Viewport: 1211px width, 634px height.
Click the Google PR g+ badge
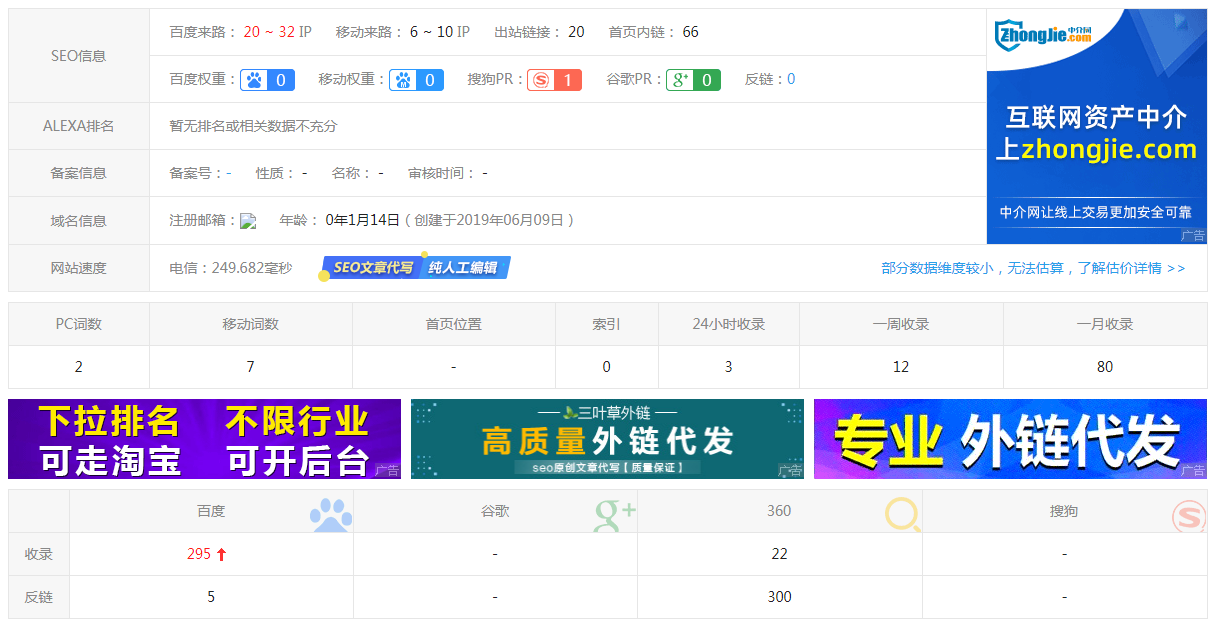tap(693, 80)
